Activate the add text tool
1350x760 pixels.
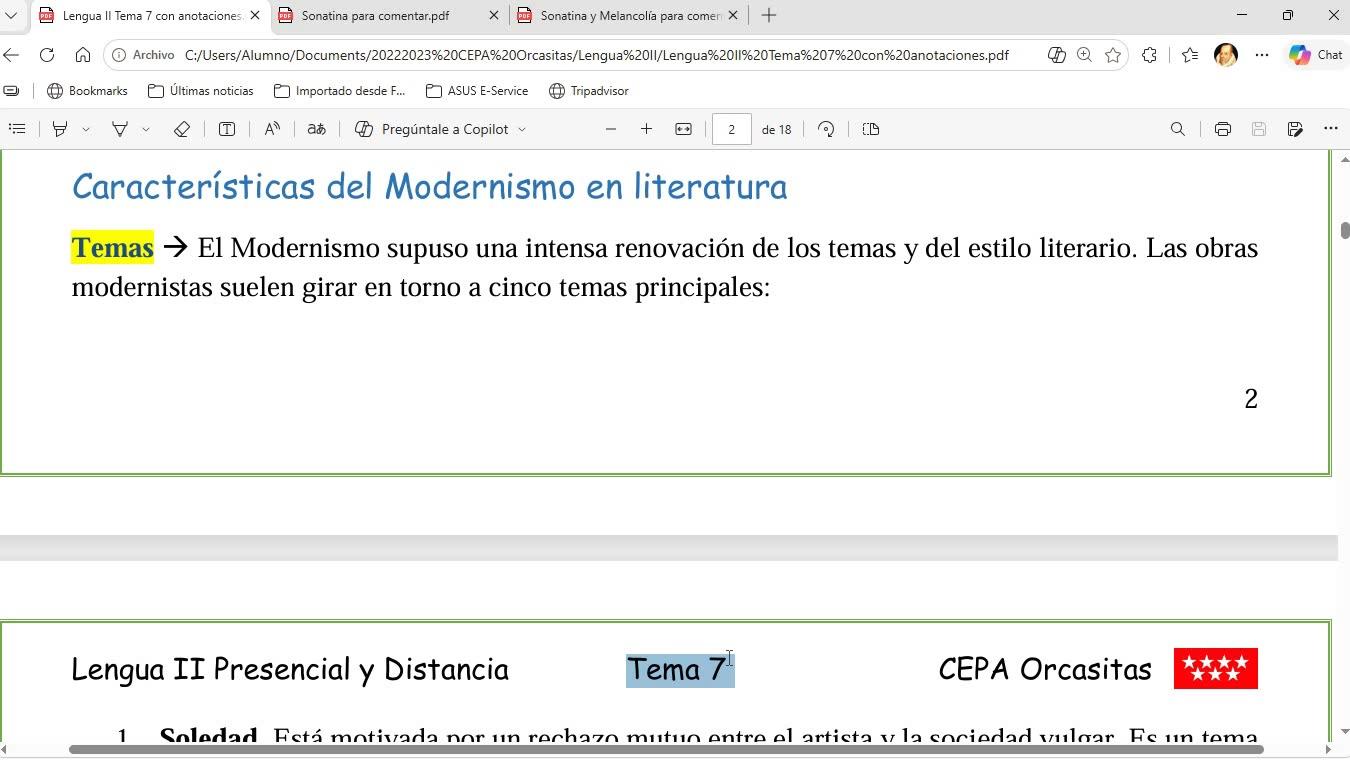click(227, 129)
